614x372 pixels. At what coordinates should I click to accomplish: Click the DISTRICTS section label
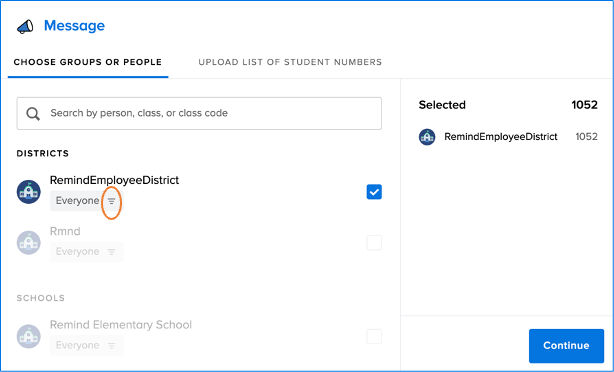click(x=43, y=153)
